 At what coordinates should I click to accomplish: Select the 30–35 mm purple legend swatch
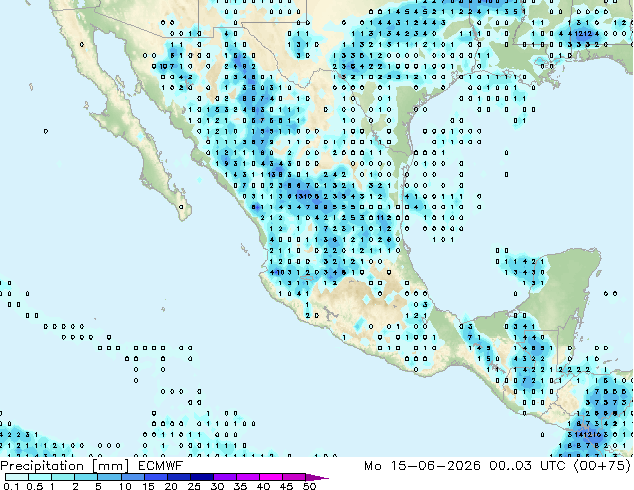(x=224, y=477)
